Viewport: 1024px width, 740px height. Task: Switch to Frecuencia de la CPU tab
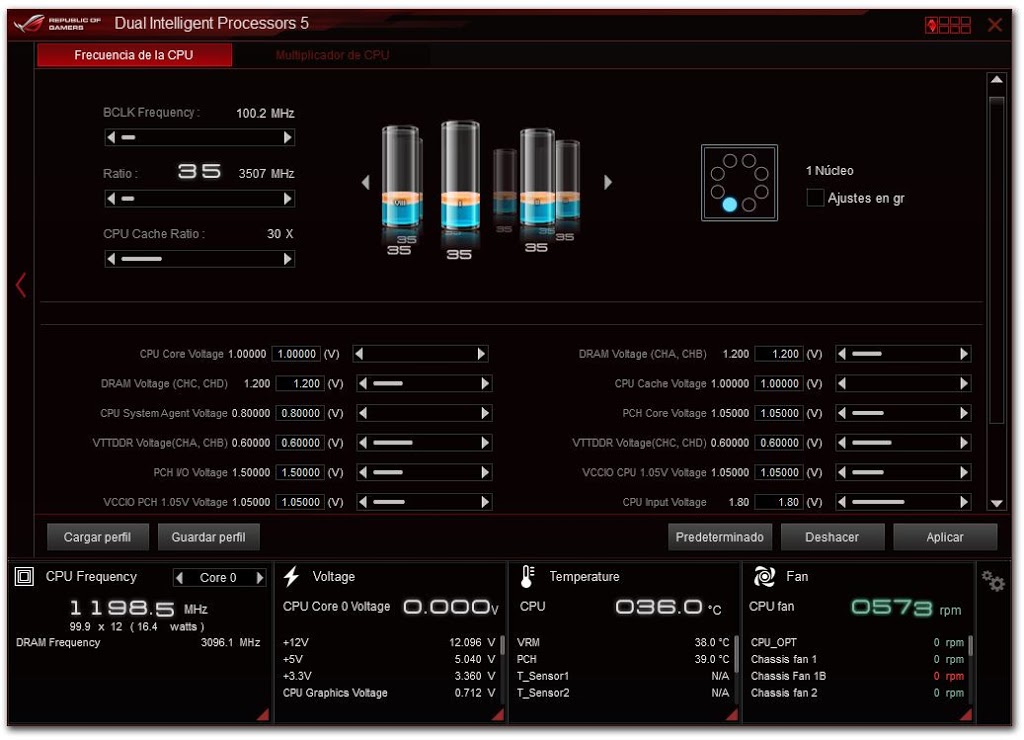coord(134,55)
